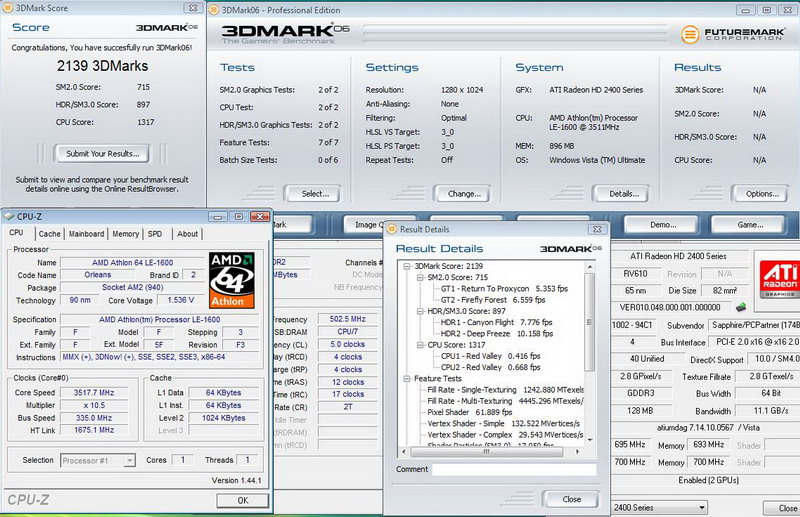This screenshot has width=800, height=517.
Task: Click Select... under Tests in 3DMark06
Action: coord(315,194)
